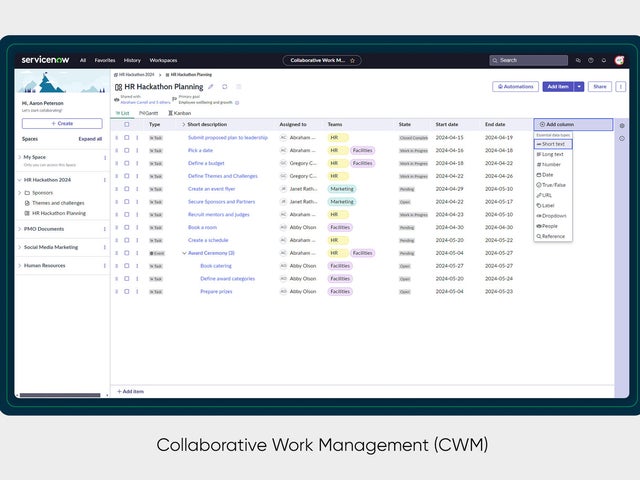
Task: Open the History menu
Action: [132, 60]
